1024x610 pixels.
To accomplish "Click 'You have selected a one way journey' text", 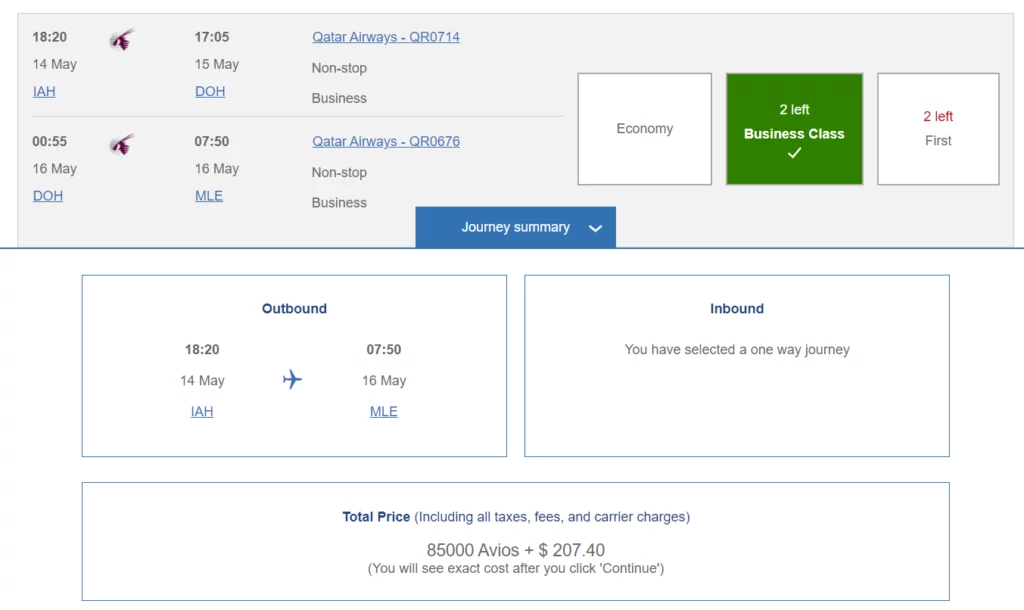I will click(x=737, y=349).
